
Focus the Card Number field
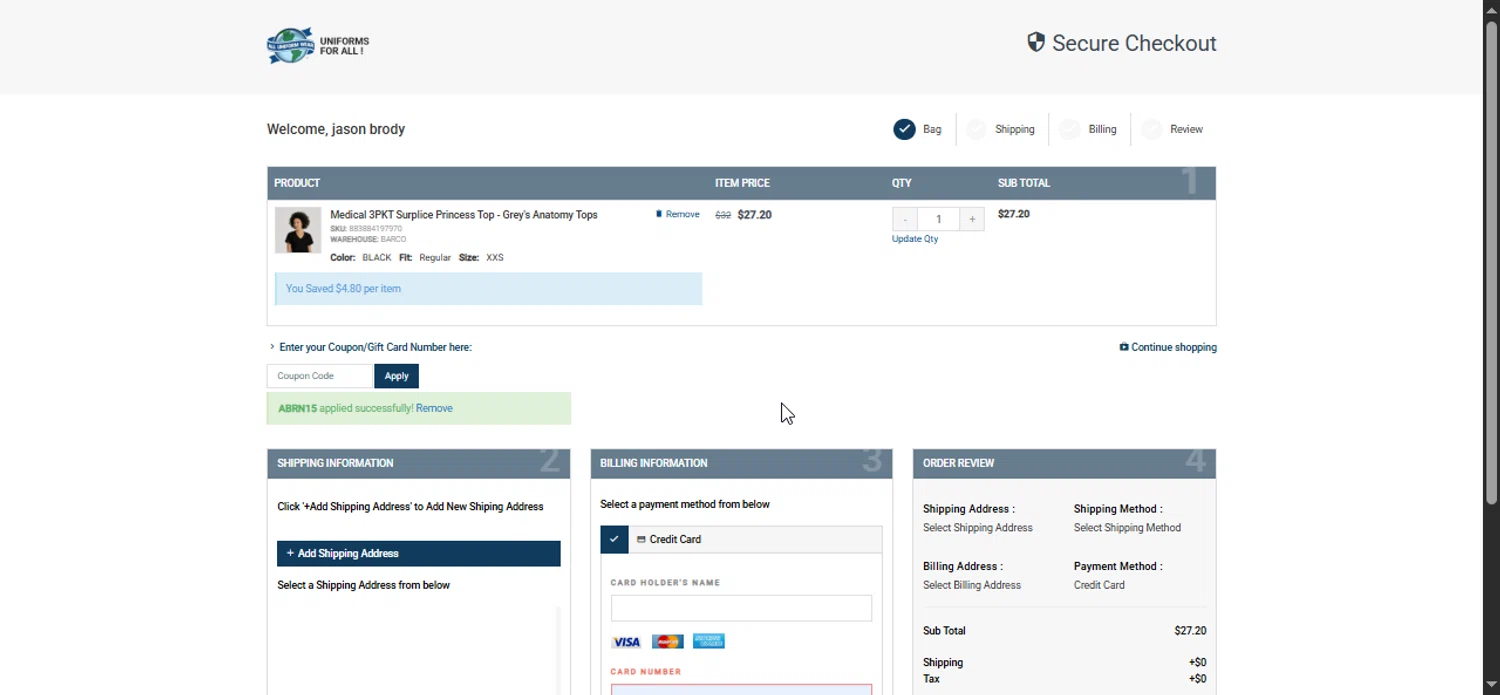741,689
